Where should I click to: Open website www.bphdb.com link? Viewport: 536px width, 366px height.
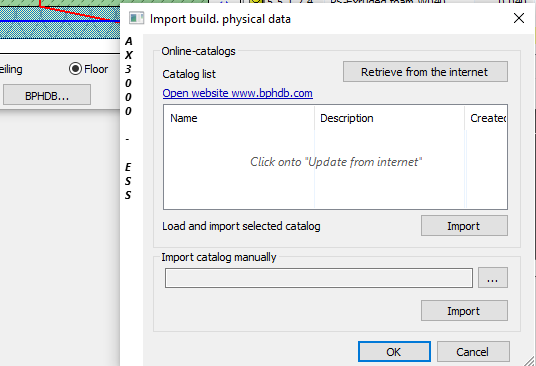click(238, 93)
